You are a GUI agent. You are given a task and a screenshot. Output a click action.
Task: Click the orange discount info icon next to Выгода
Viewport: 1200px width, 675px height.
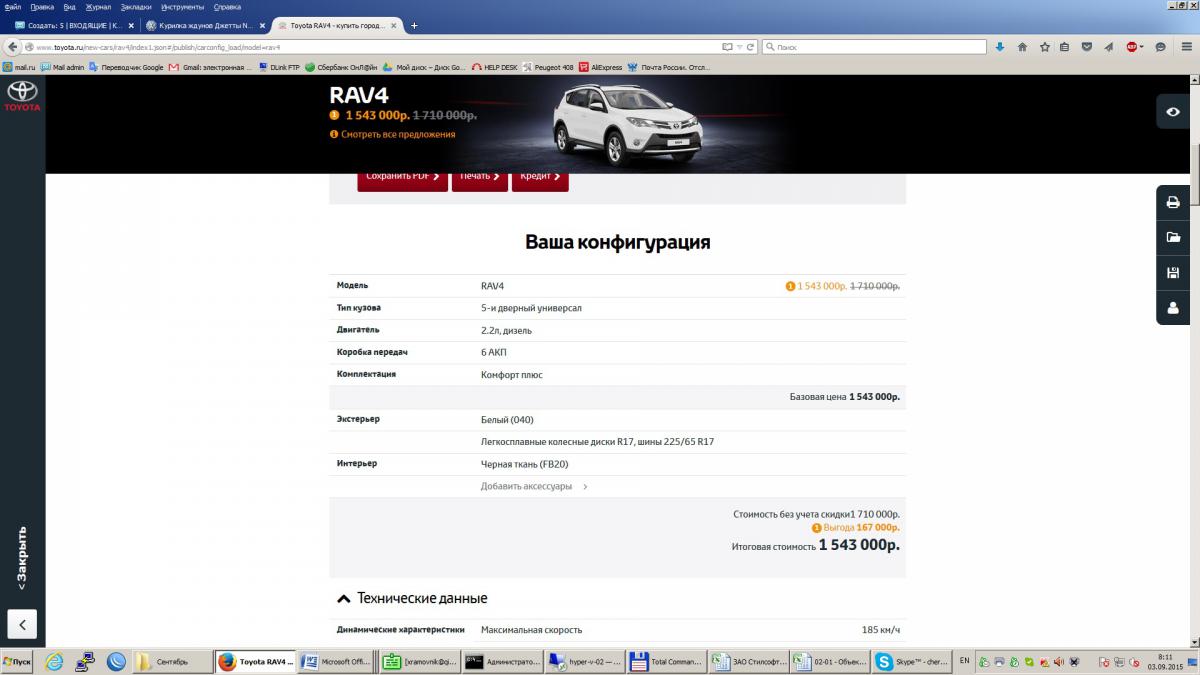(x=817, y=527)
